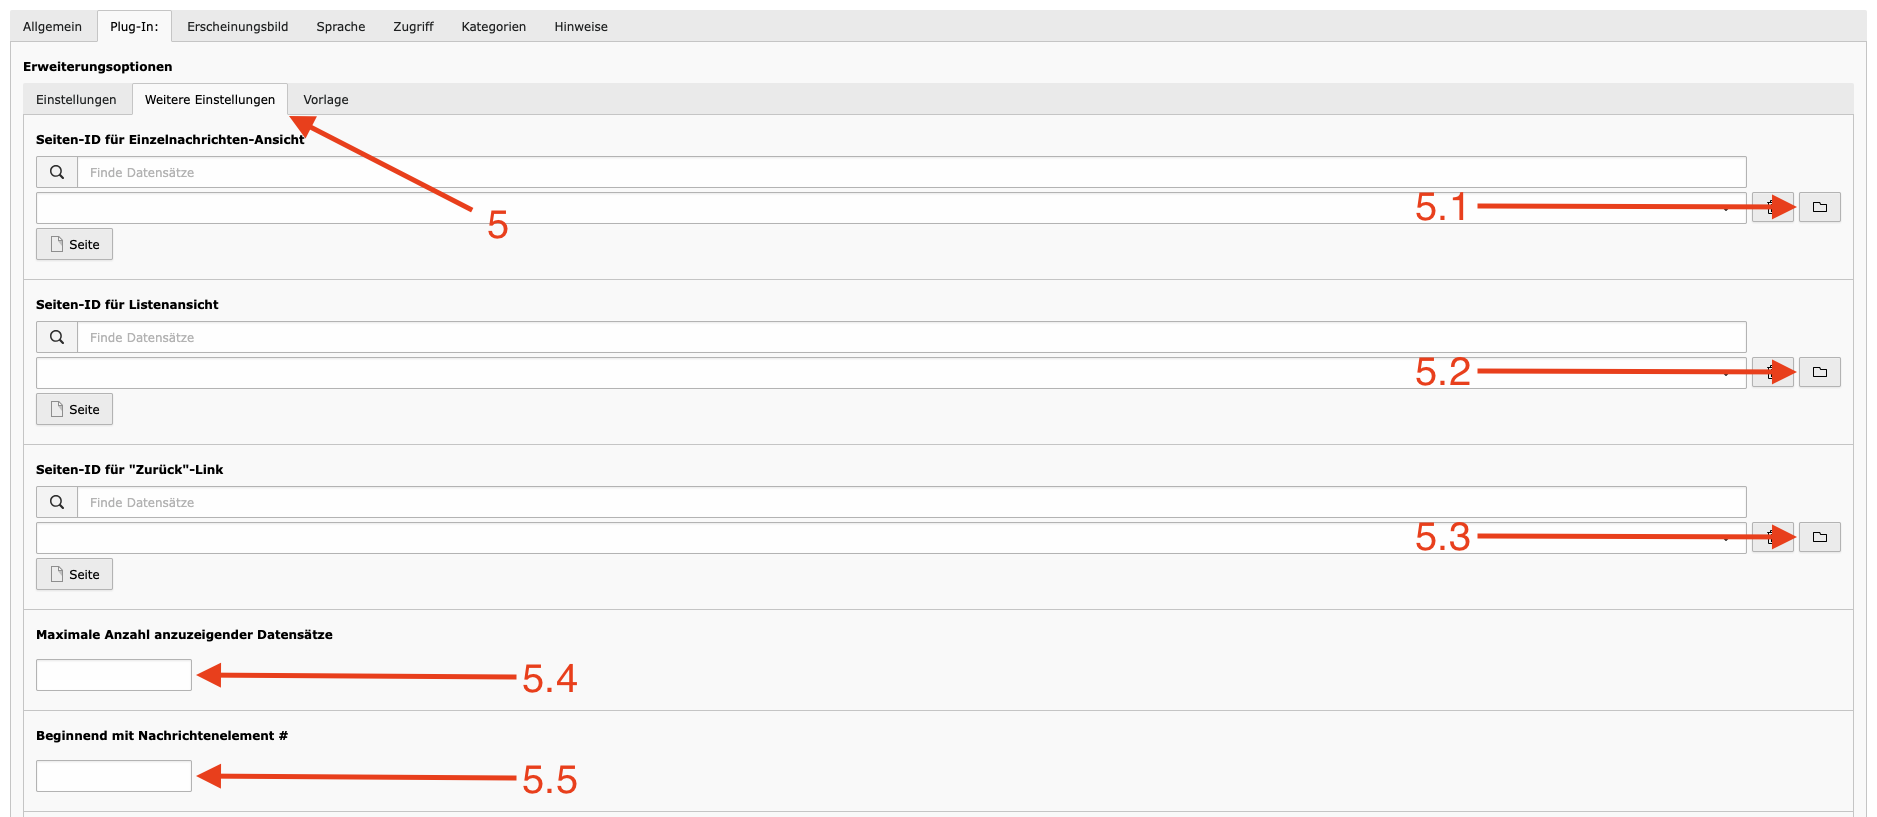This screenshot has width=1877, height=817.
Task: Open the Erscheinungsbild tab
Action: click(237, 27)
